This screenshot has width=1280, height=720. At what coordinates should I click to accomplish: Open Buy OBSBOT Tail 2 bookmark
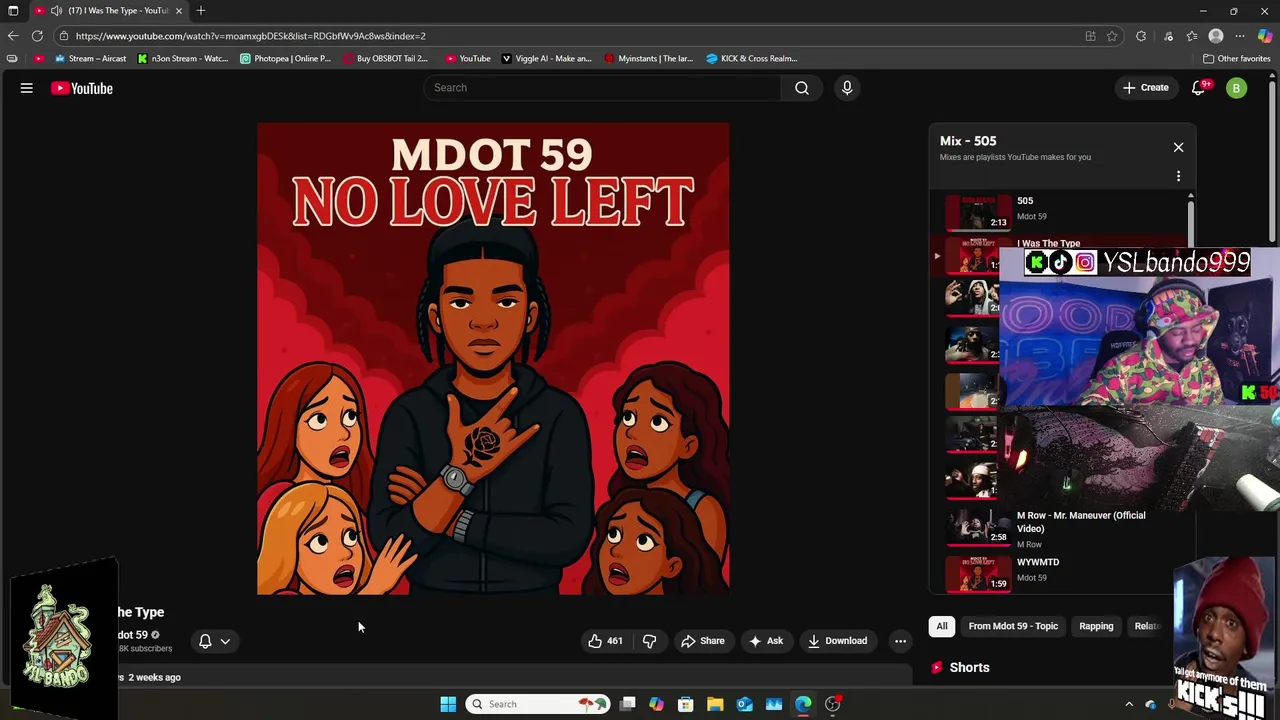click(385, 58)
